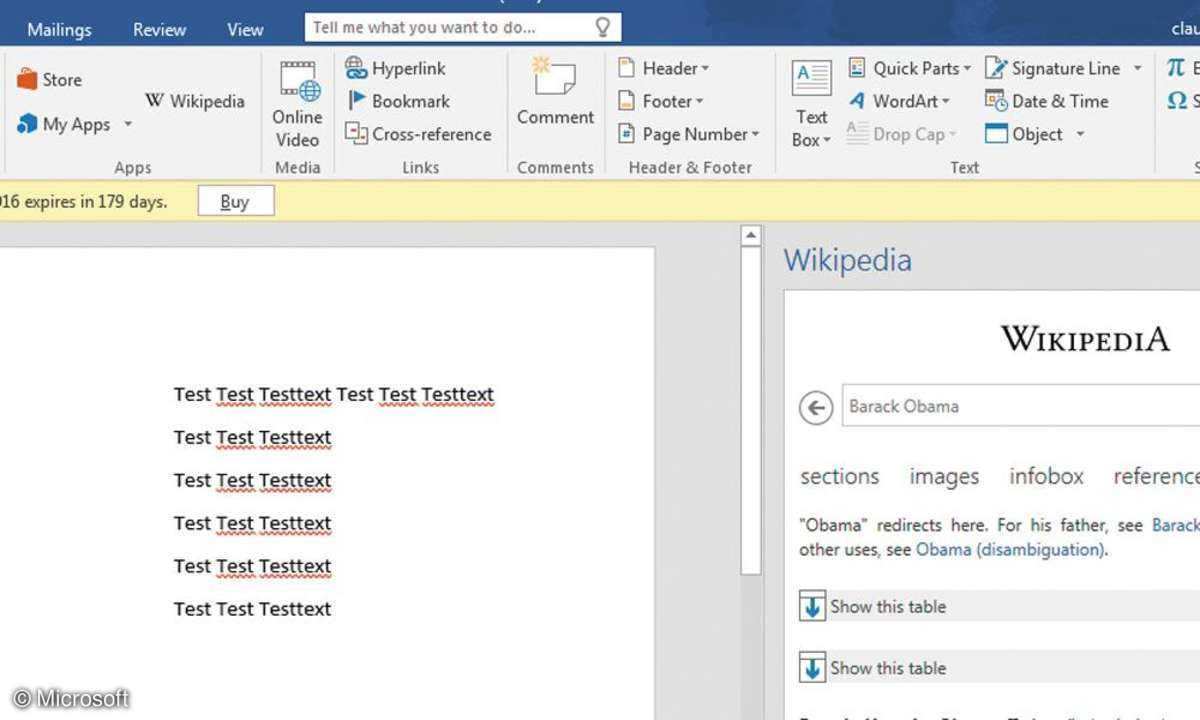Insert an Online Video

pos(298,105)
